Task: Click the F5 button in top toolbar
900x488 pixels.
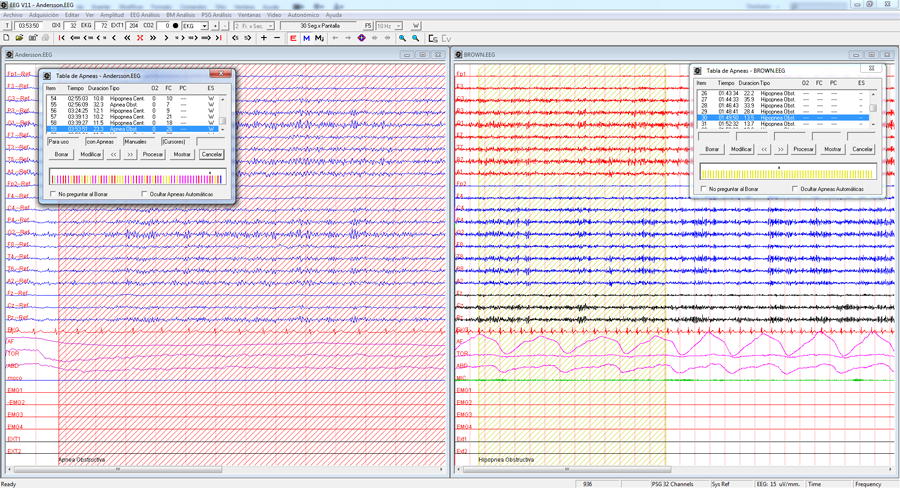Action: [368, 26]
